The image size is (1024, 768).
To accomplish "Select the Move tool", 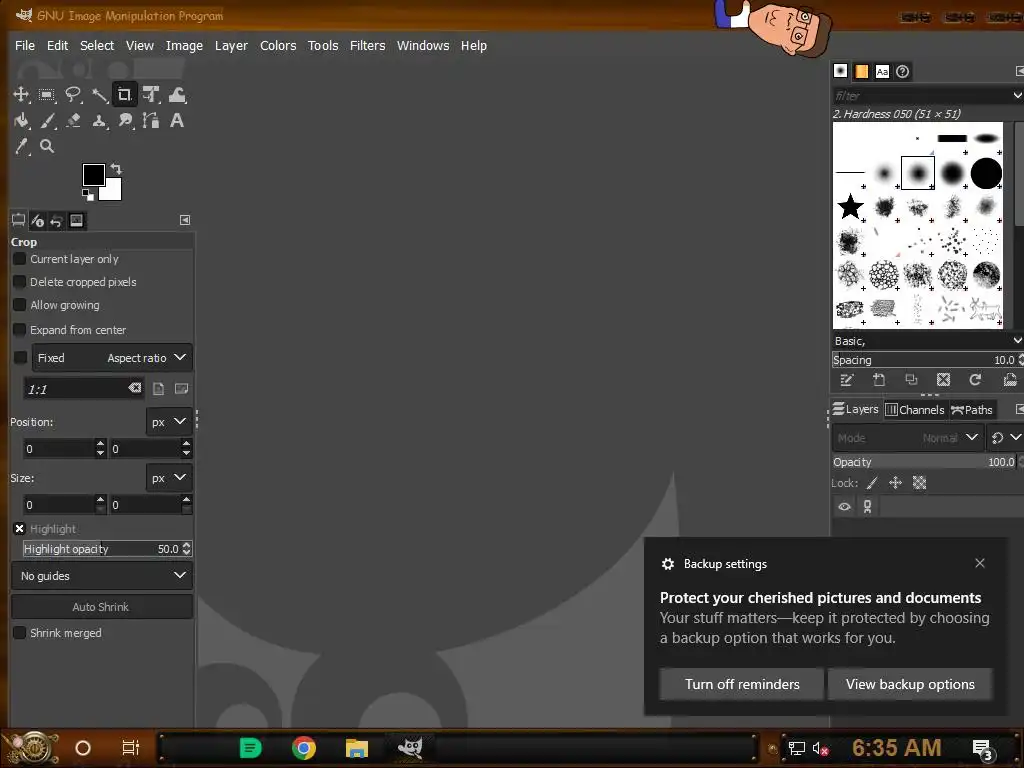I will (21, 95).
